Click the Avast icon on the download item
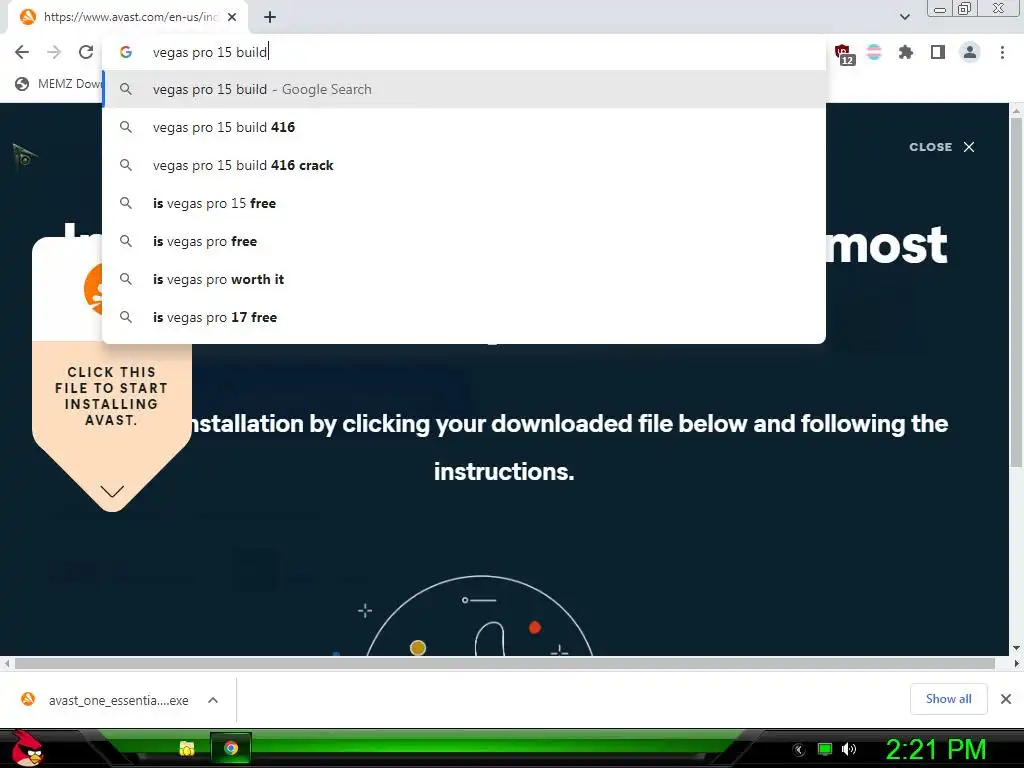The height and width of the screenshot is (768, 1024). coord(28,699)
